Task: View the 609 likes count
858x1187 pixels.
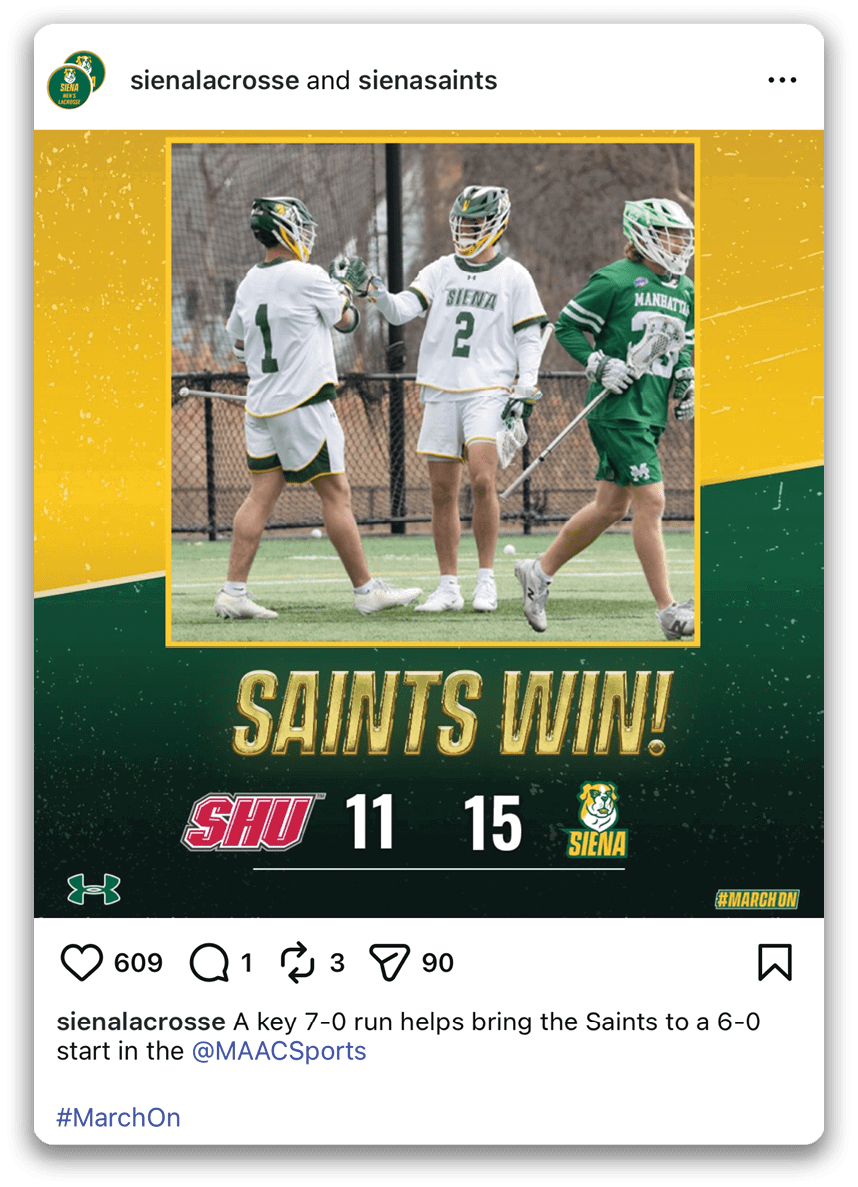Action: point(138,962)
